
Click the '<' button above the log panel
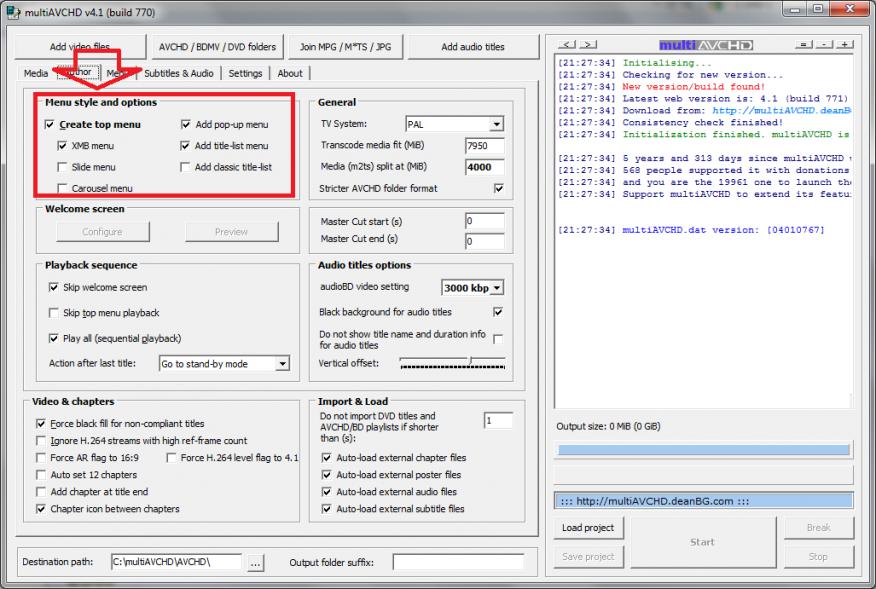click(x=566, y=45)
